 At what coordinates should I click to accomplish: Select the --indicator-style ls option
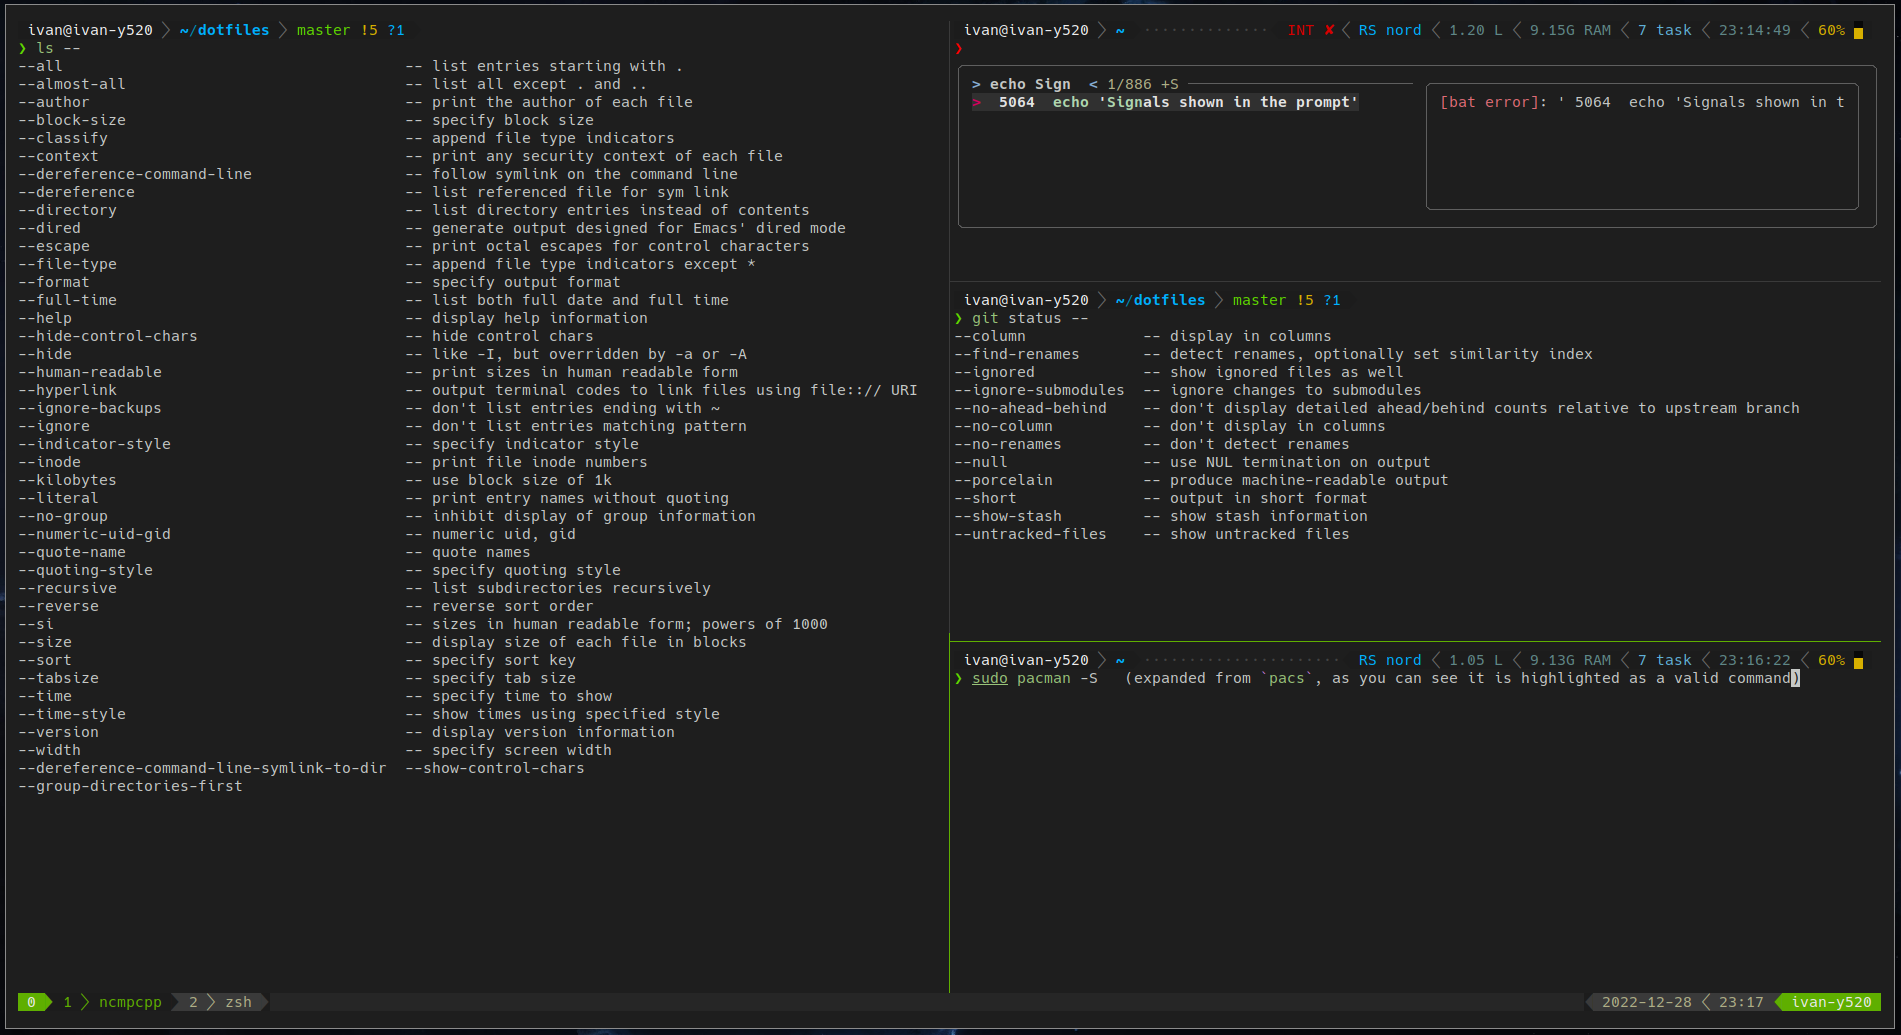pyautogui.click(x=95, y=444)
